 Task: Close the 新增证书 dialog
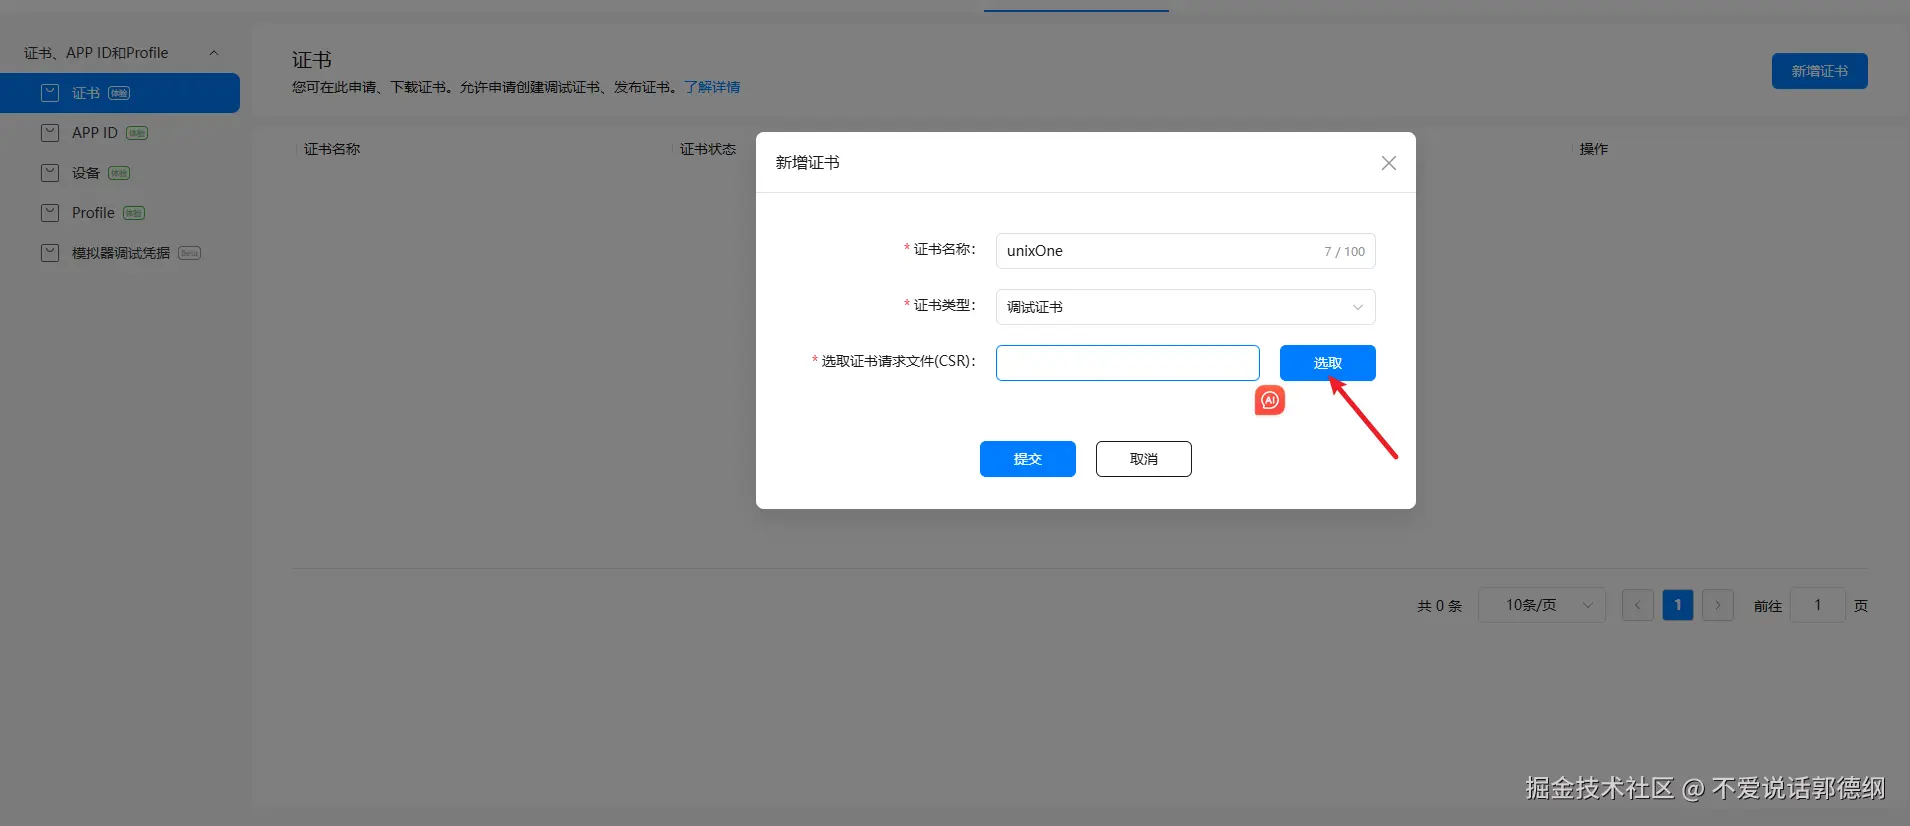pyautogui.click(x=1389, y=163)
